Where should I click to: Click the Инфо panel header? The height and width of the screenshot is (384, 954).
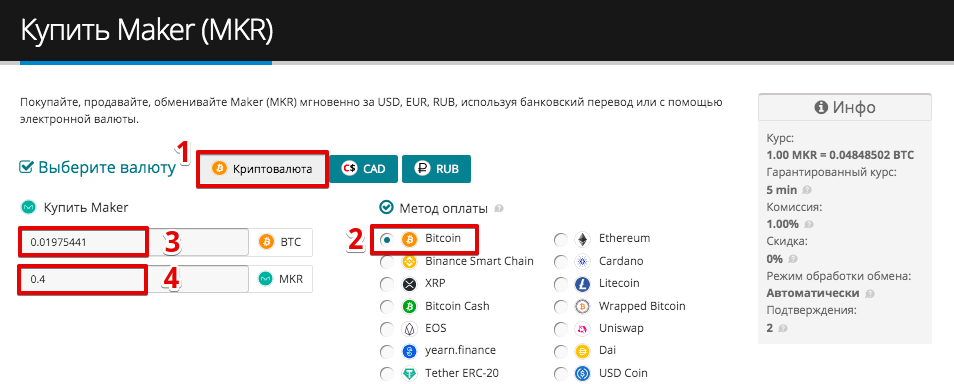pos(844,108)
